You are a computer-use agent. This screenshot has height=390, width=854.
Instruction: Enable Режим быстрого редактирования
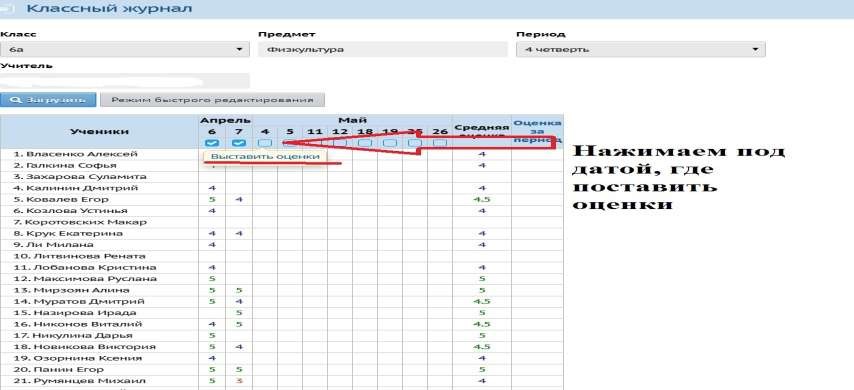point(212,100)
